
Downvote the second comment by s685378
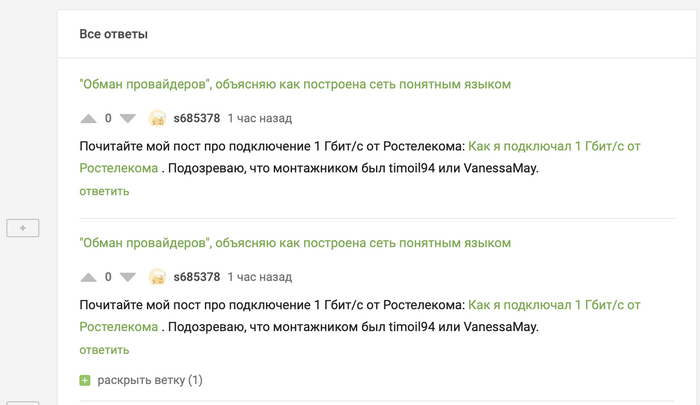127,277
